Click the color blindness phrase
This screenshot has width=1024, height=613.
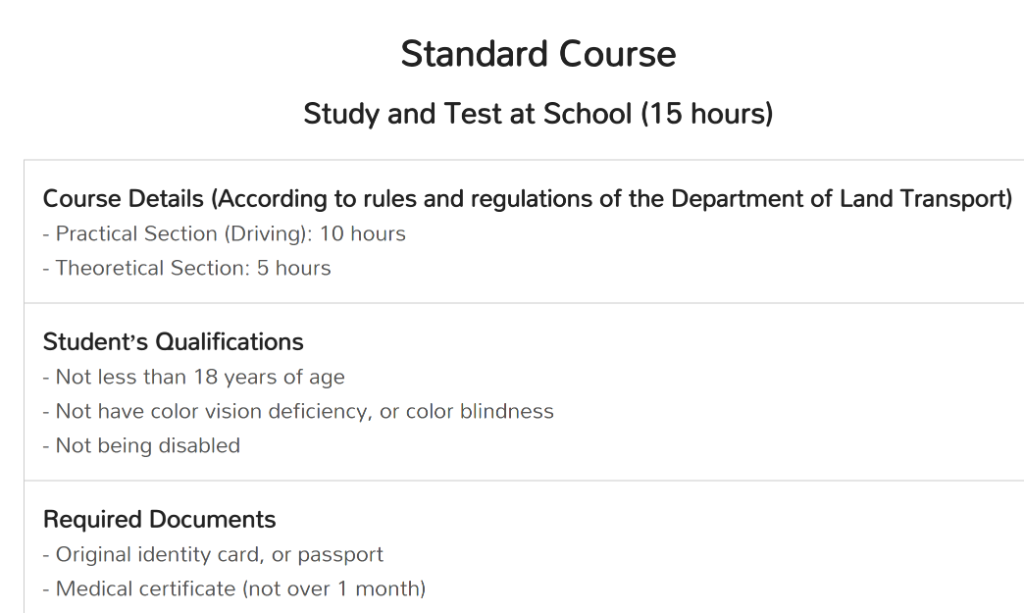[x=479, y=411]
